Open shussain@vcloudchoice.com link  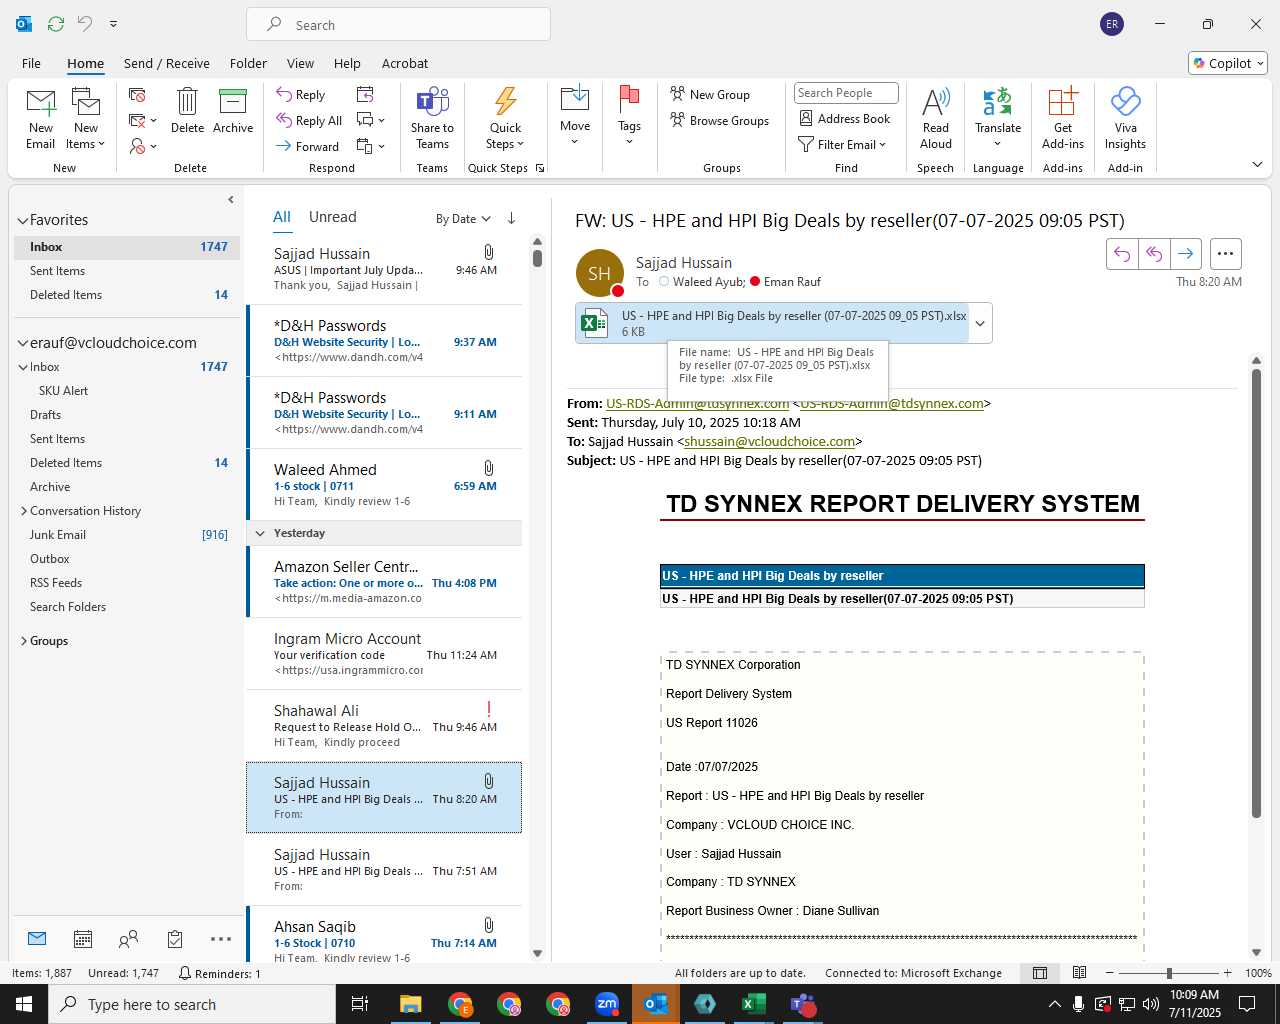(x=770, y=441)
